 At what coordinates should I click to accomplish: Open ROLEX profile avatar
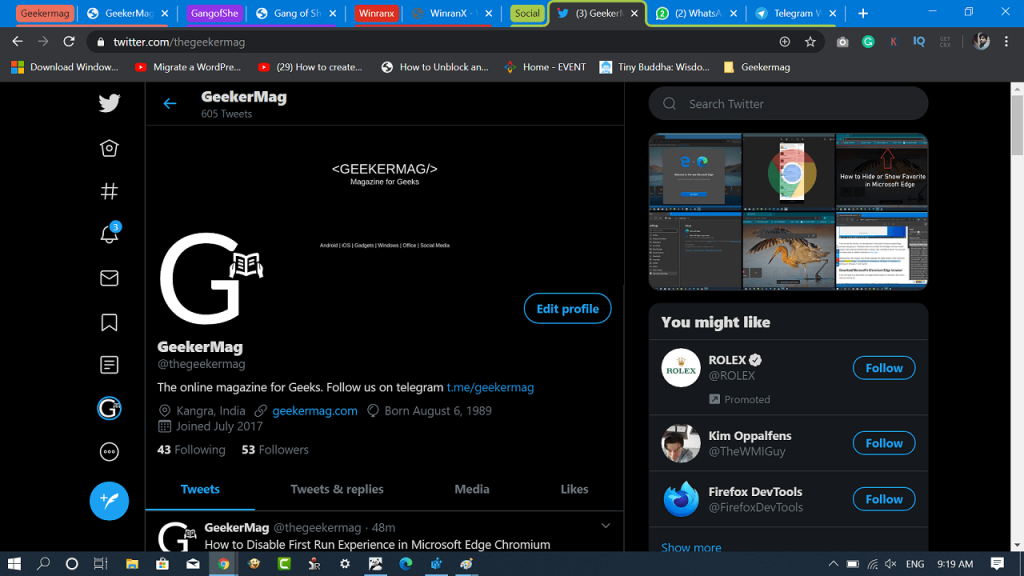point(680,368)
